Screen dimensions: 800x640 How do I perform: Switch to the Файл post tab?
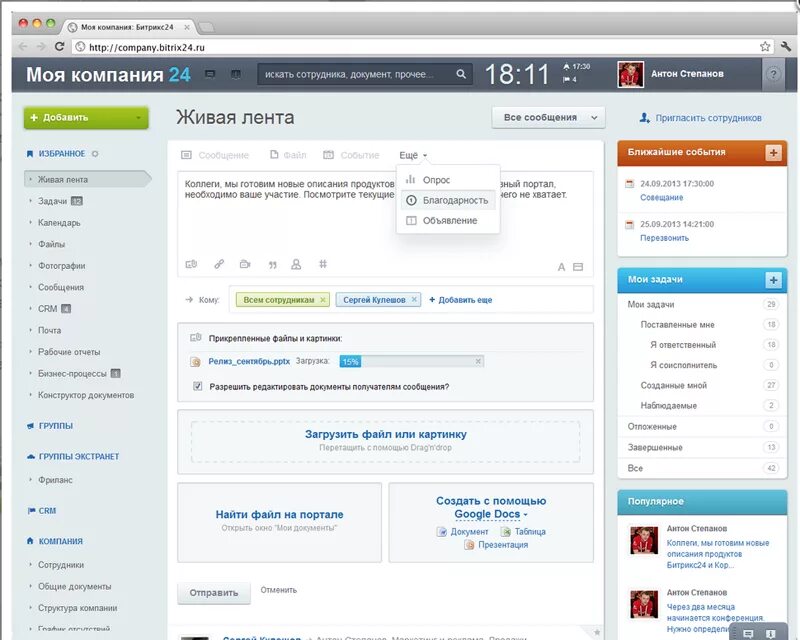(288, 155)
